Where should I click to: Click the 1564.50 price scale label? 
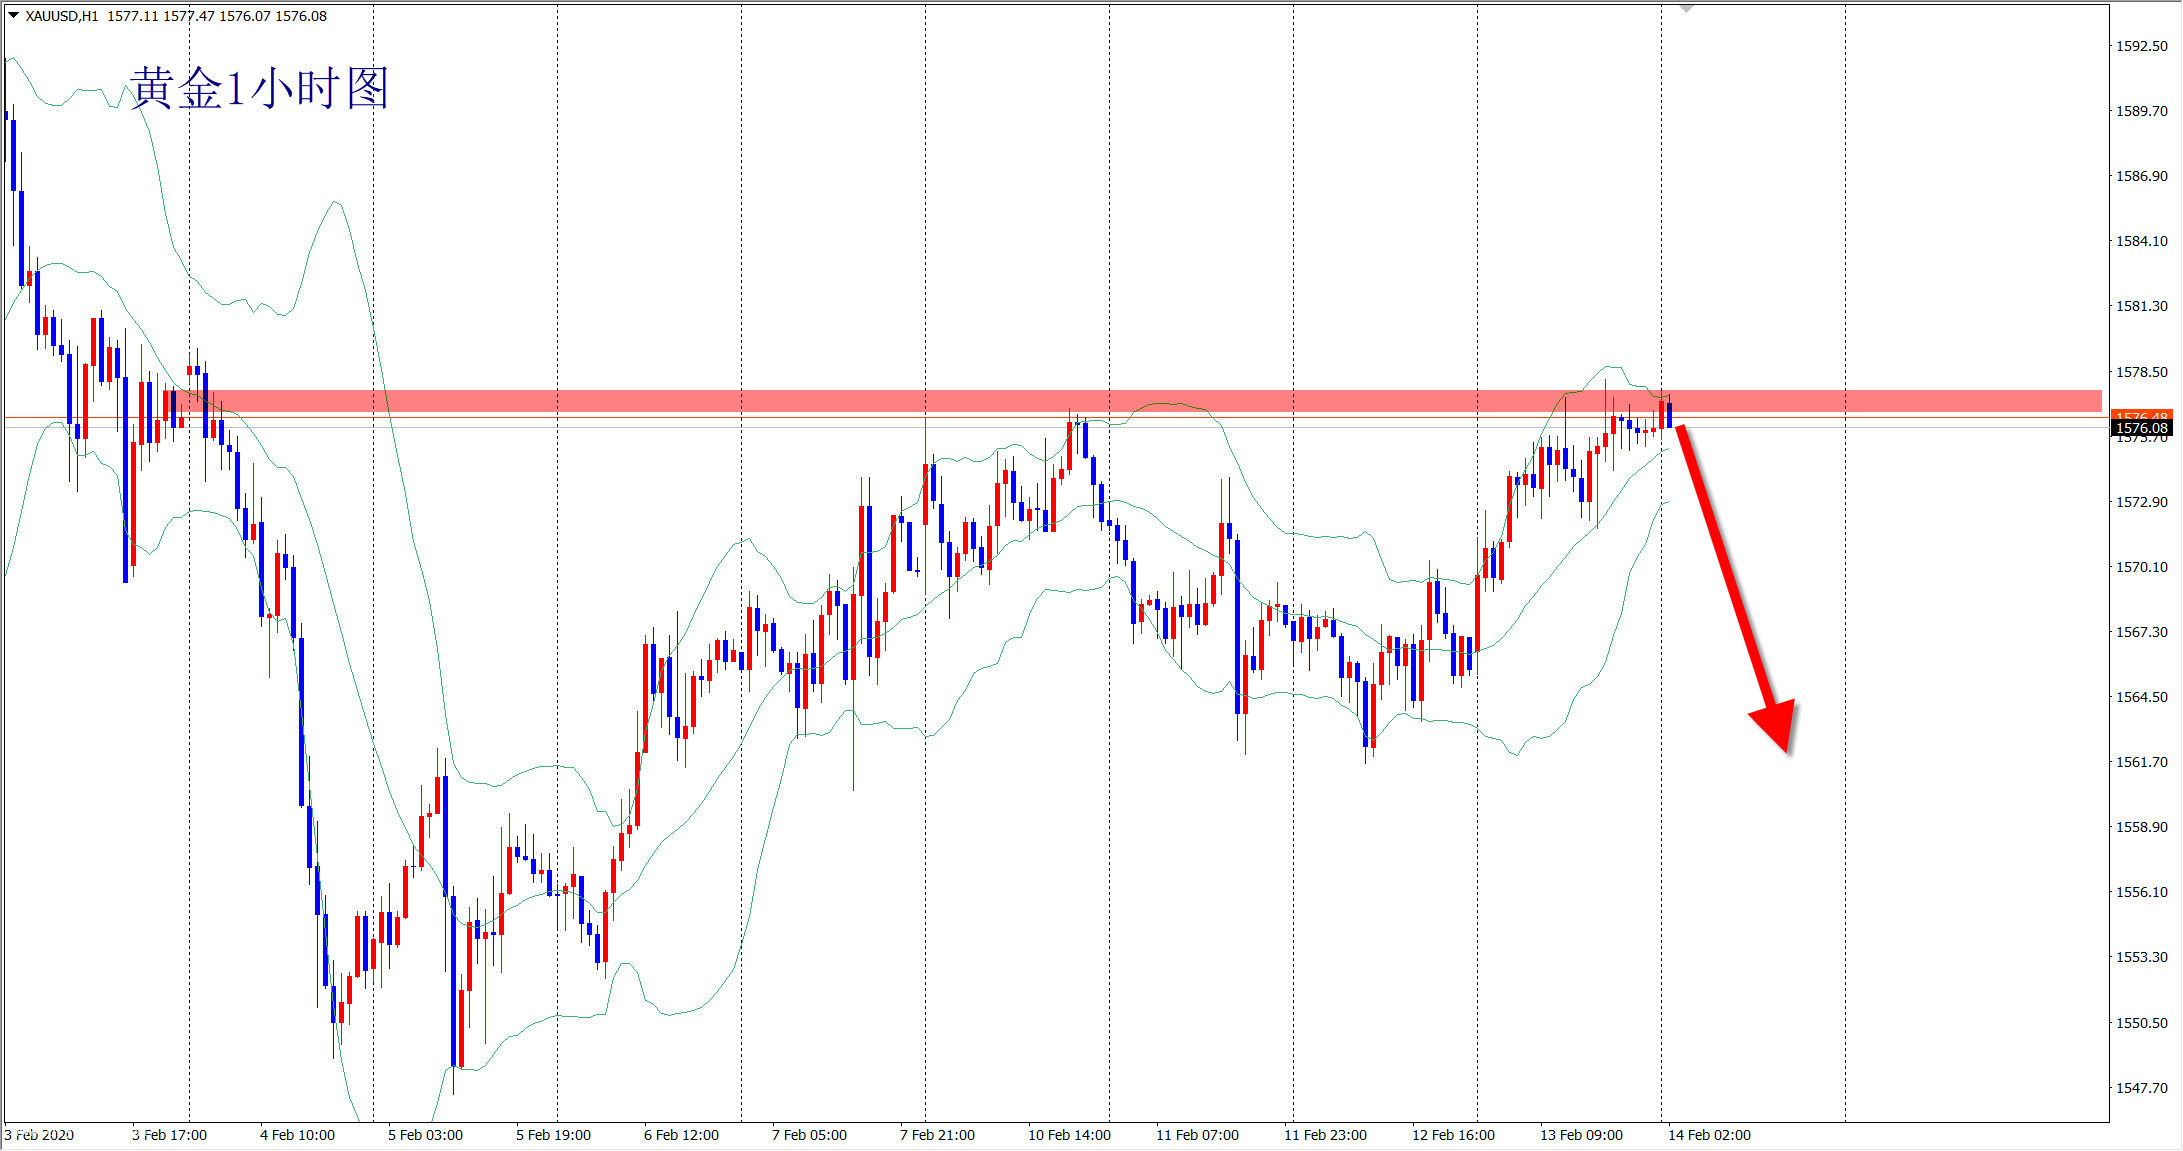(x=2141, y=697)
